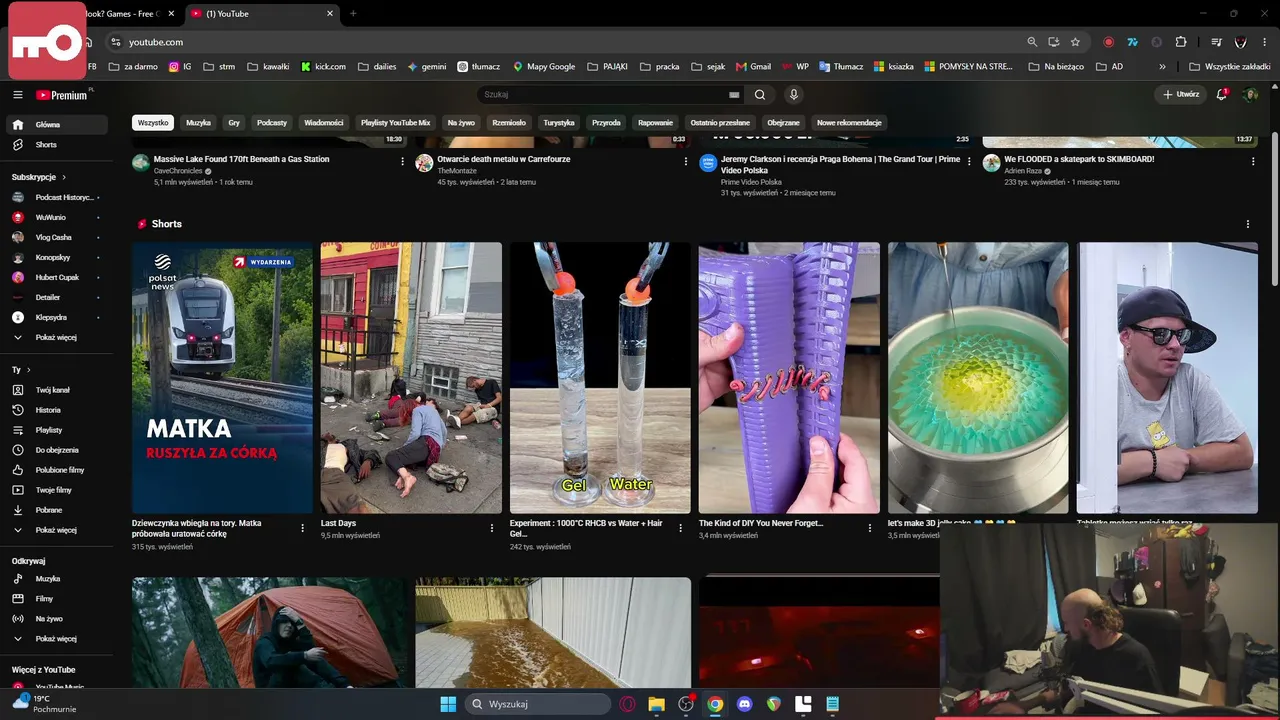This screenshot has width=1280, height=720.
Task: Bookmark this page with star icon
Action: click(1075, 42)
